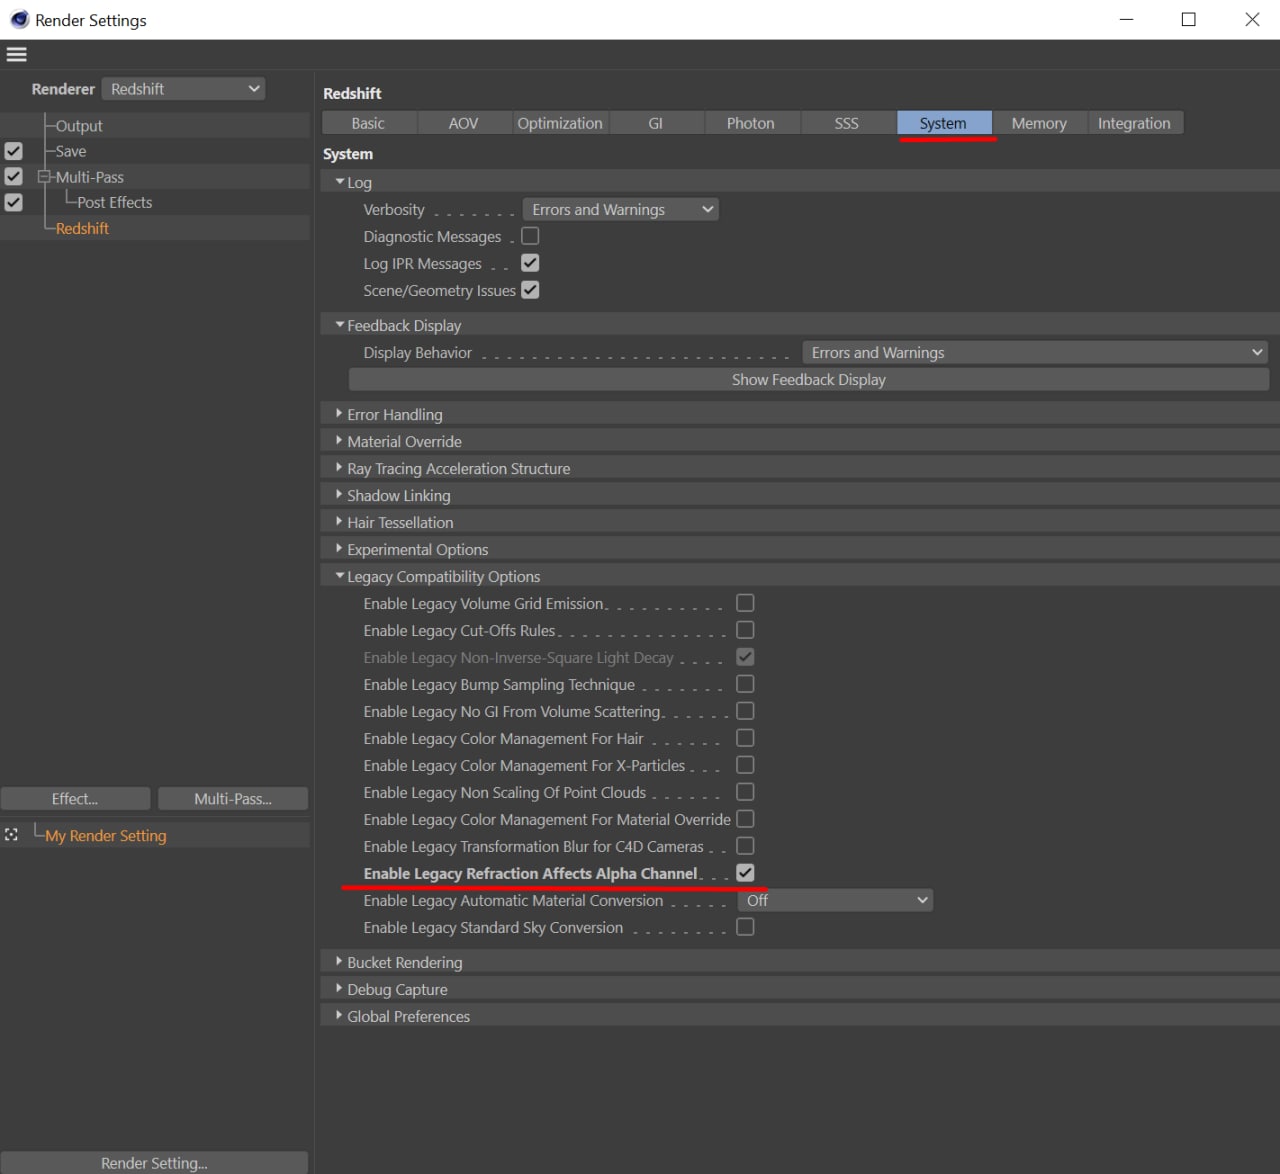Enable Legacy Bump Sampling Technique checkbox
The height and width of the screenshot is (1174, 1280).
[745, 684]
